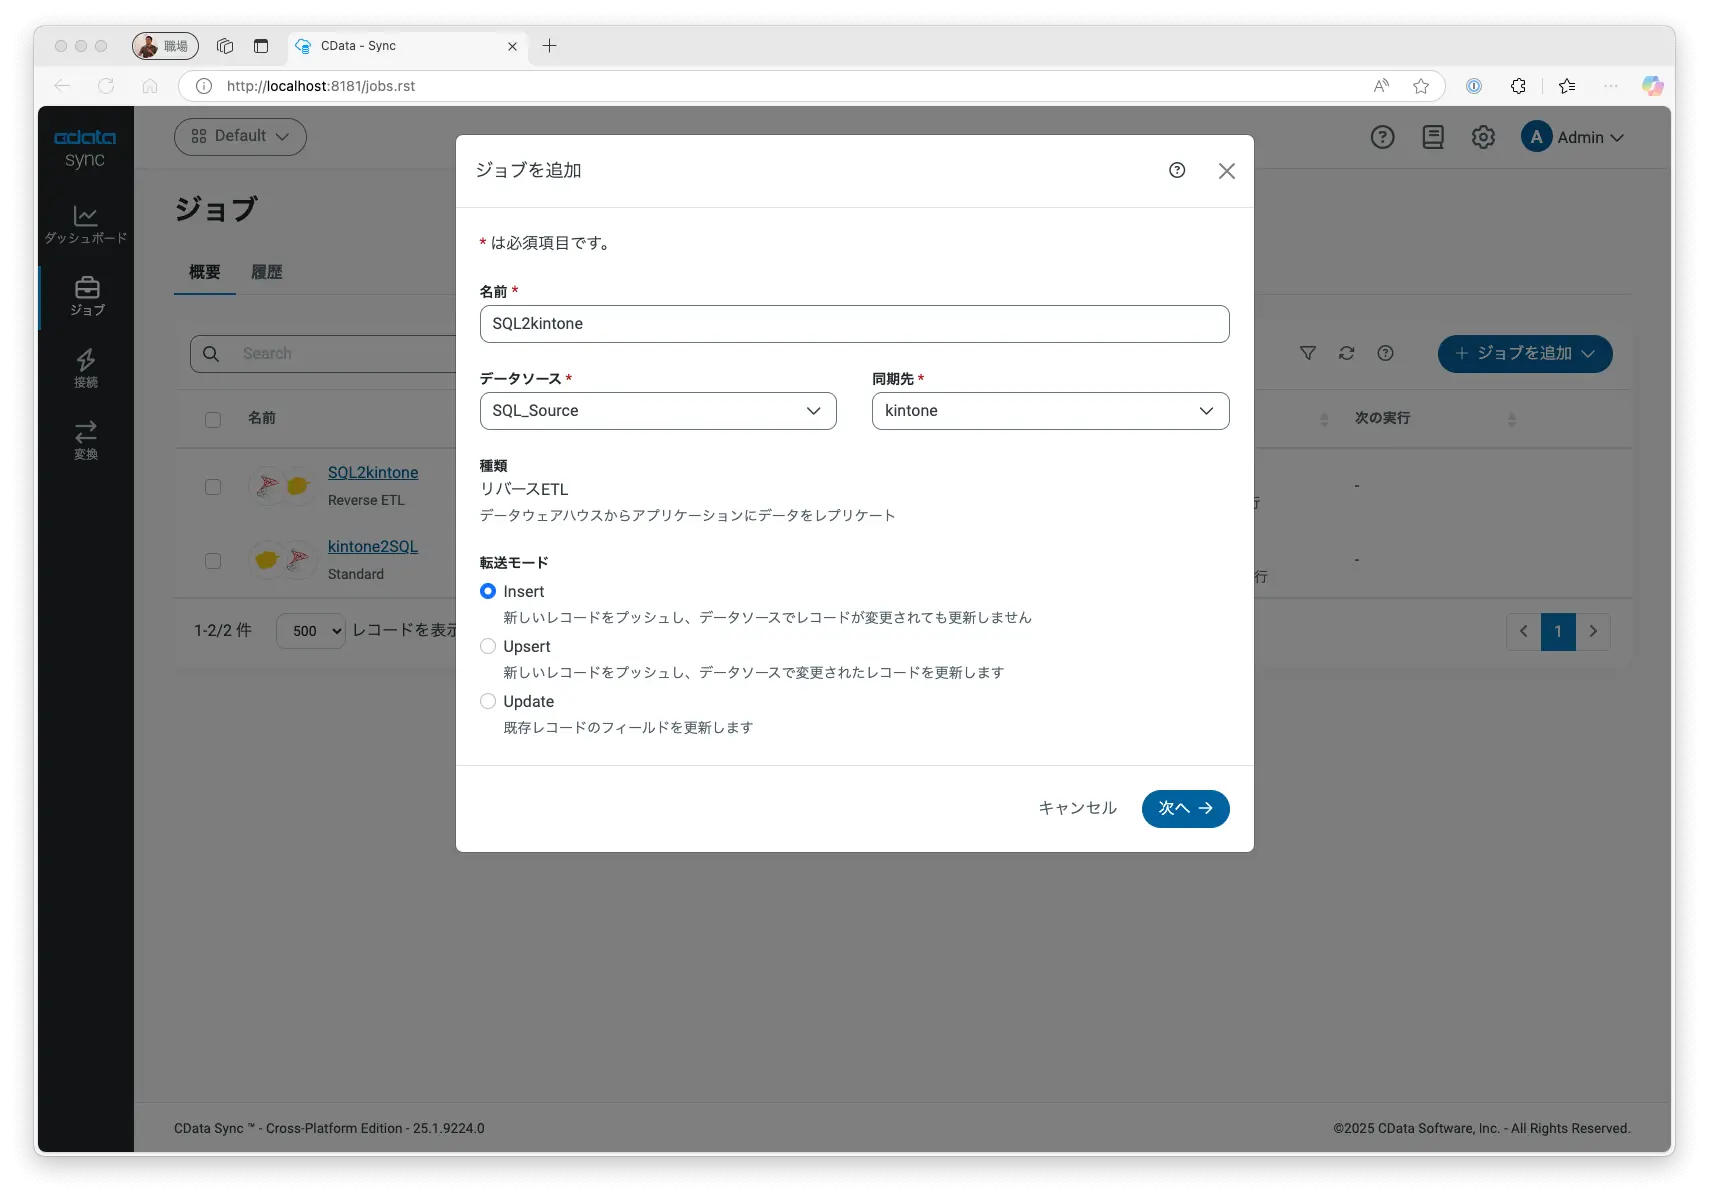Open the SQL2kintone job link
1709x1198 pixels.
373,472
